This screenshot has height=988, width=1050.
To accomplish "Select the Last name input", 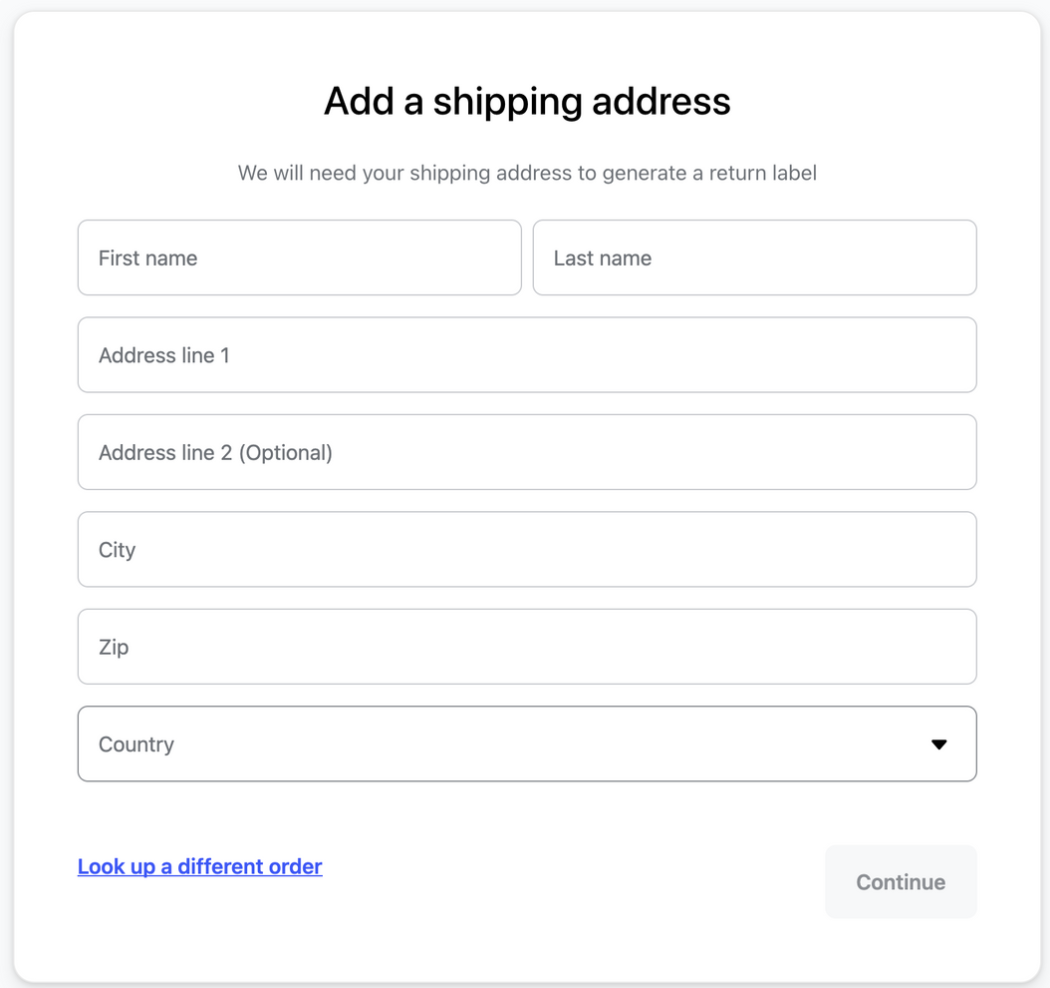I will (754, 257).
